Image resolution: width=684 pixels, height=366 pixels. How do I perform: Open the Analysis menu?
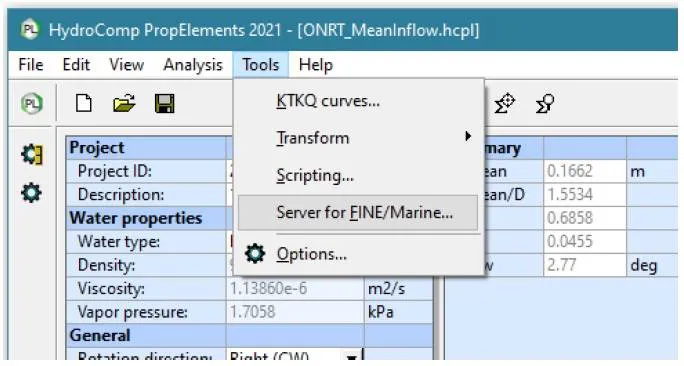[x=193, y=65]
